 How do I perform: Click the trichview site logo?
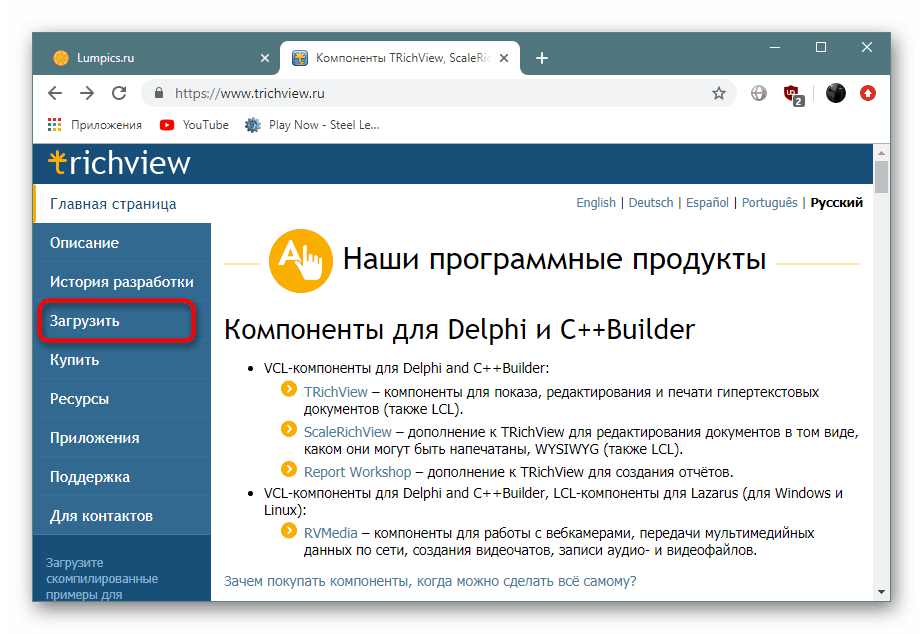point(119,163)
